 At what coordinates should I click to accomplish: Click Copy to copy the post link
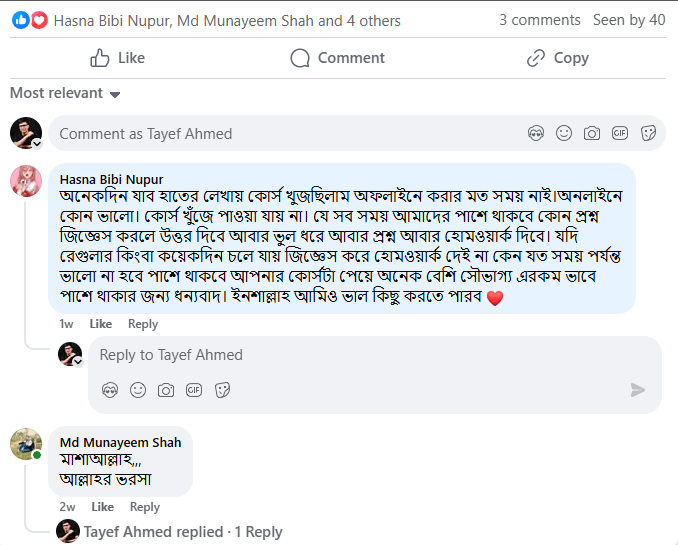[557, 58]
